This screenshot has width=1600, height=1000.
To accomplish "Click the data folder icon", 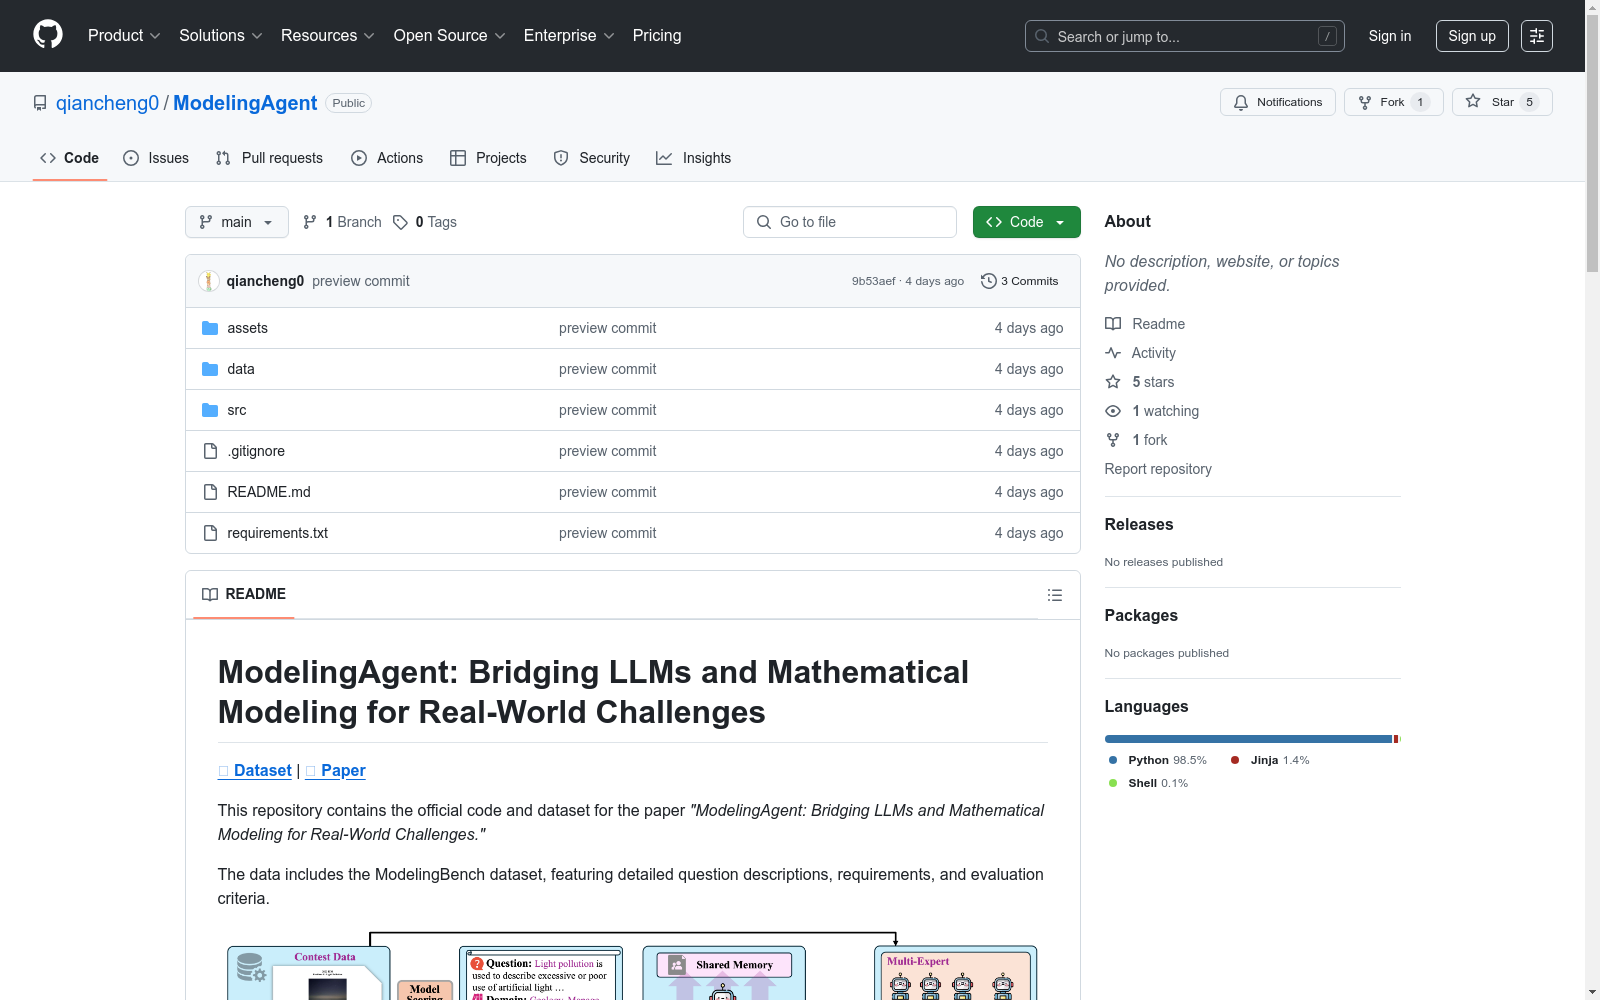I will click(x=210, y=369).
